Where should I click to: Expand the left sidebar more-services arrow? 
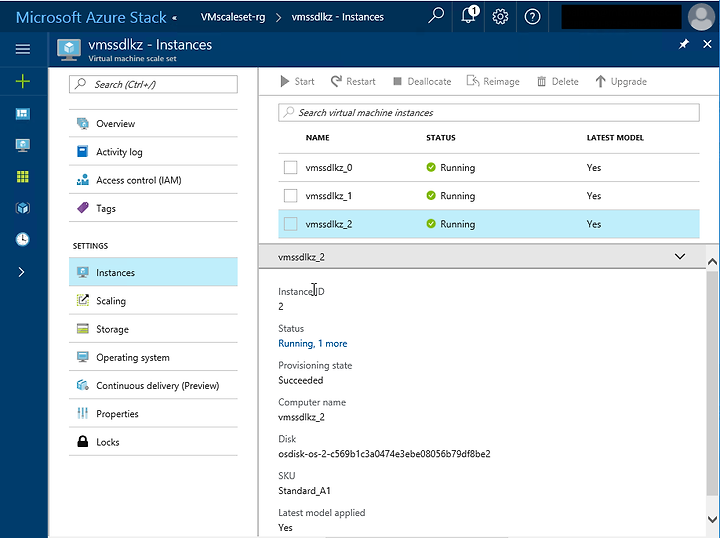coord(21,272)
